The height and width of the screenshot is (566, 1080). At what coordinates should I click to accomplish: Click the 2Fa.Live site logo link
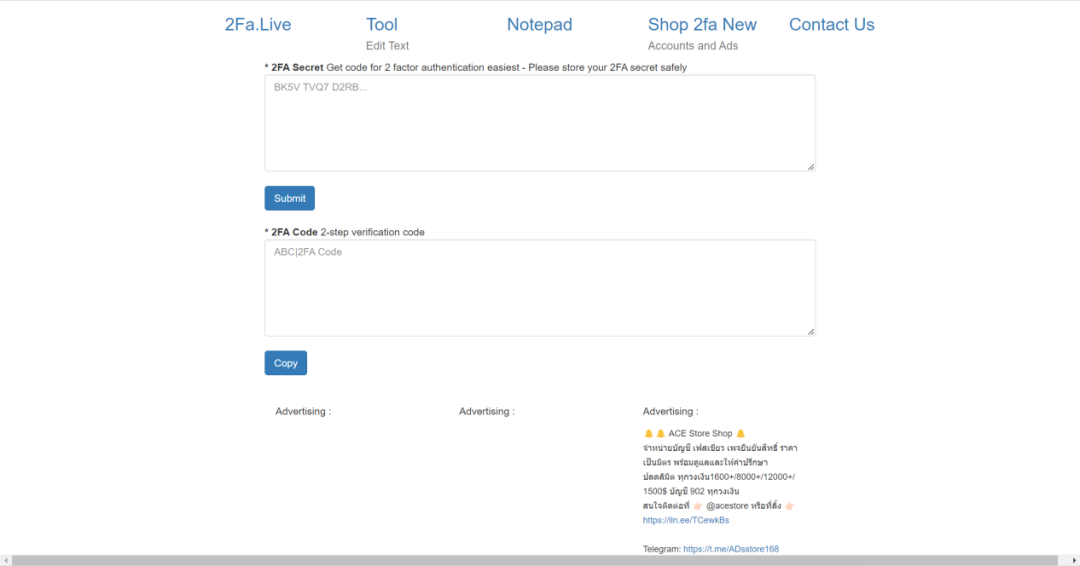tap(258, 25)
